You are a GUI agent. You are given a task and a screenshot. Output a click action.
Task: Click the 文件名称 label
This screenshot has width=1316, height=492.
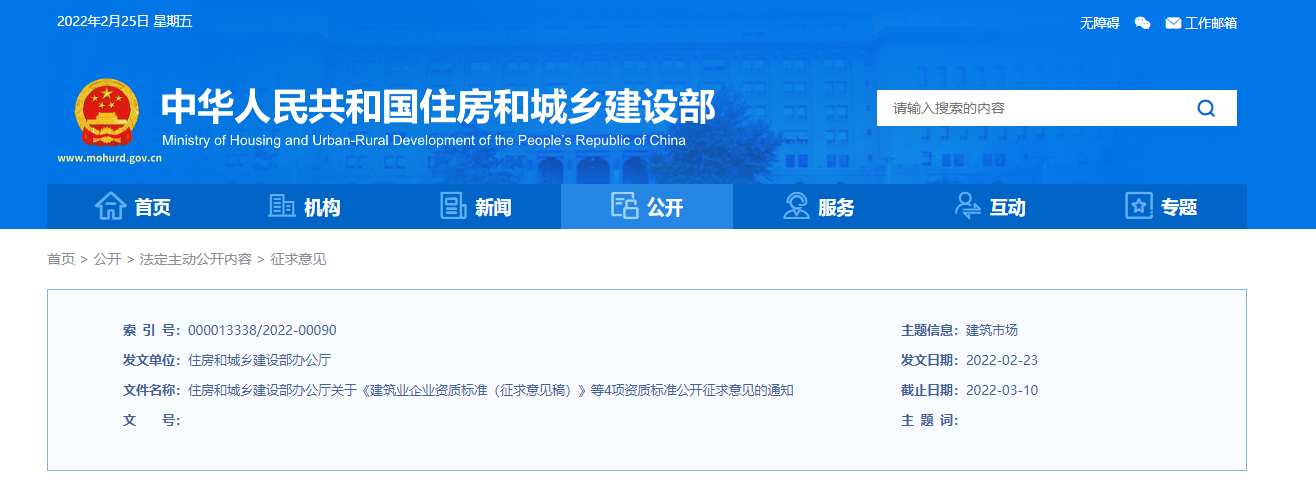pyautogui.click(x=152, y=390)
